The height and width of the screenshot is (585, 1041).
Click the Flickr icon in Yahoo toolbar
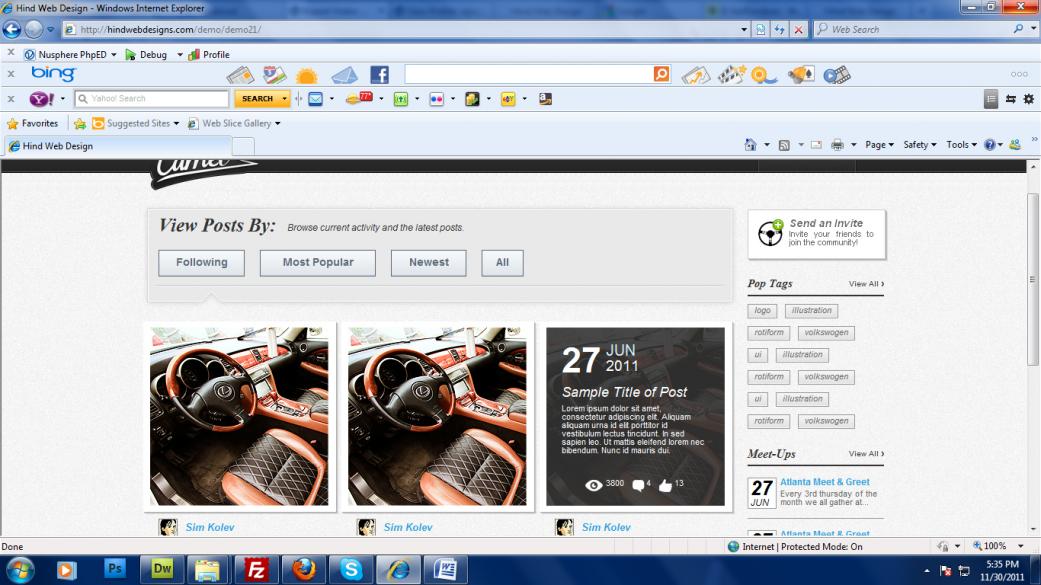[x=436, y=99]
